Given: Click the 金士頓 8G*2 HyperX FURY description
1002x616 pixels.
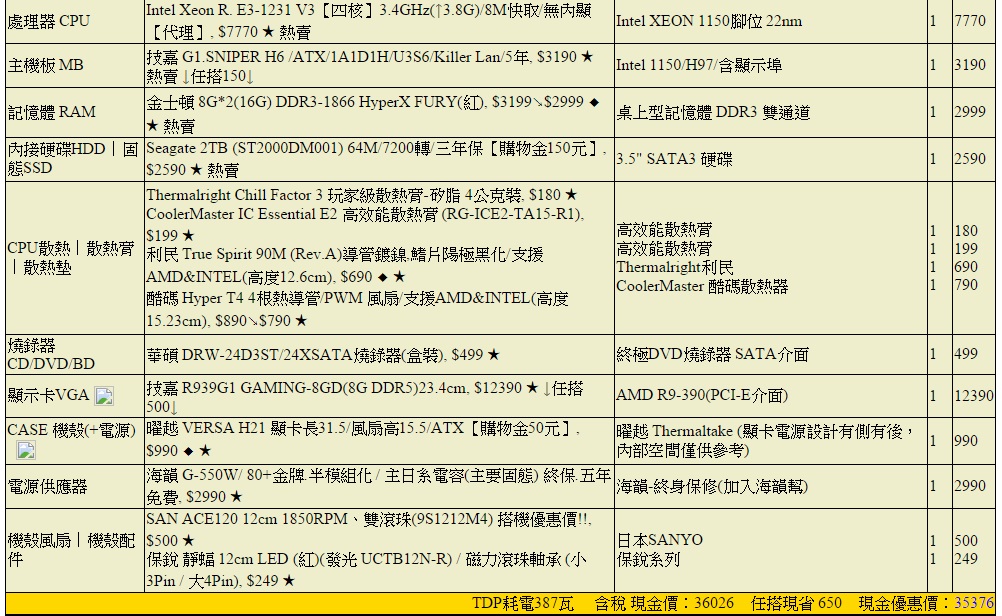Looking at the screenshot, I should tap(373, 113).
